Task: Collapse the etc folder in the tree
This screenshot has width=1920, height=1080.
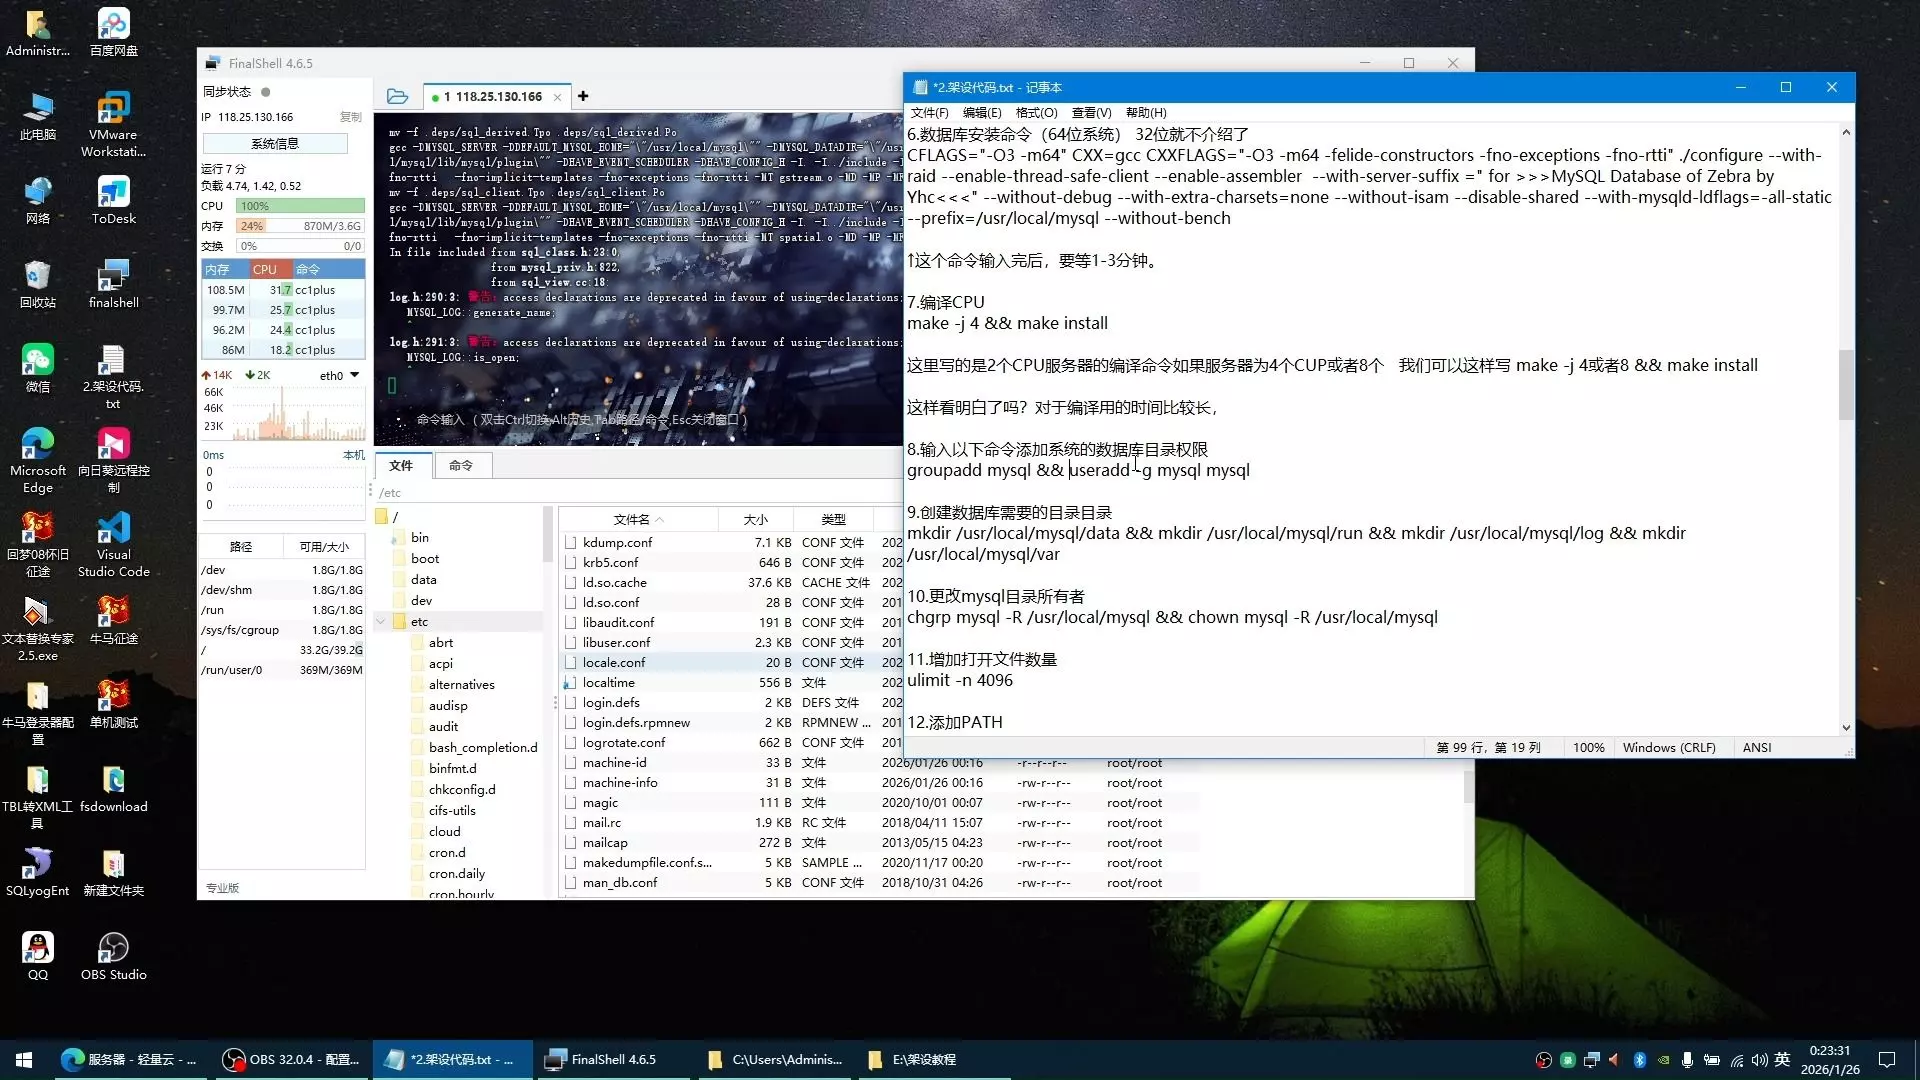Action: (x=381, y=622)
